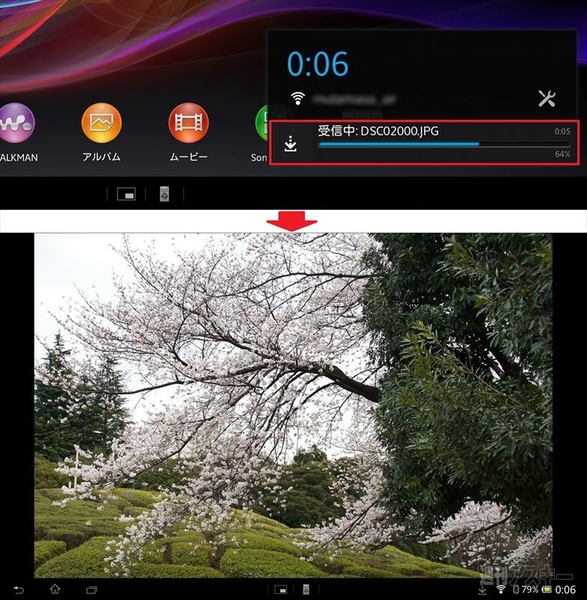Open the receiving DSC02000.JPG notification
Screen dimensions: 587x600
click(424, 143)
